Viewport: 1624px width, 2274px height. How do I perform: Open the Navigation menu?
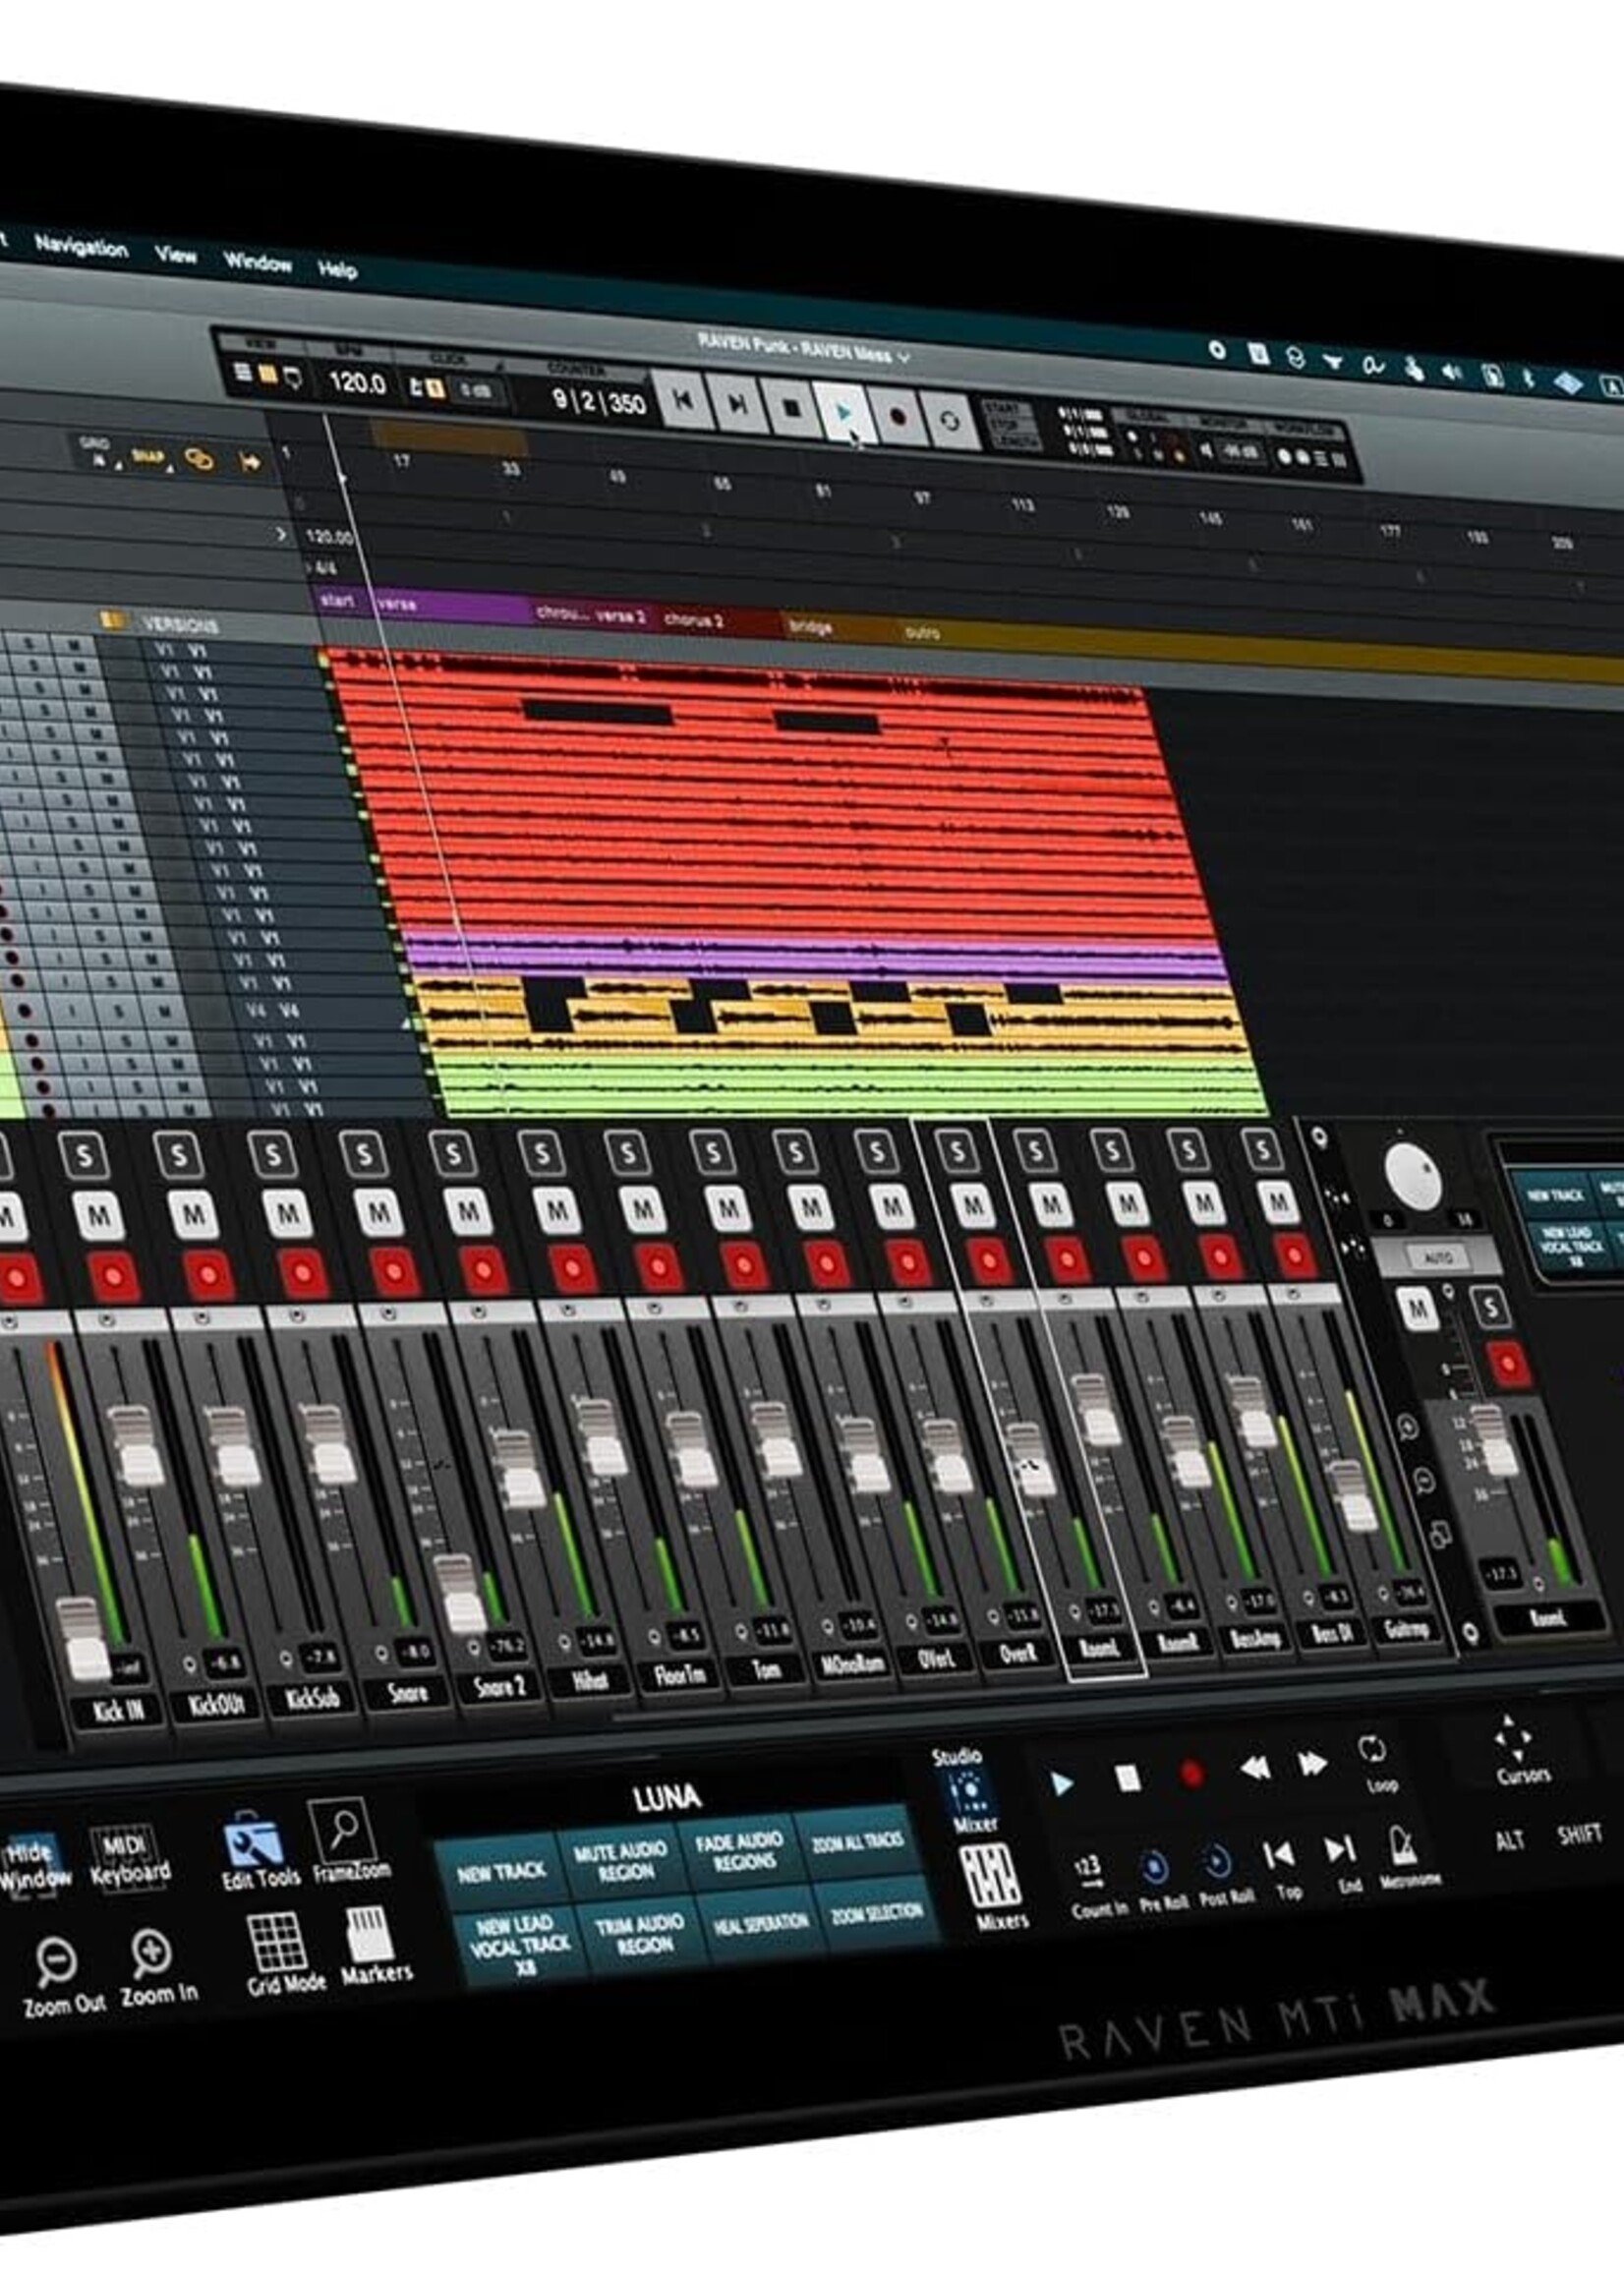[82, 246]
